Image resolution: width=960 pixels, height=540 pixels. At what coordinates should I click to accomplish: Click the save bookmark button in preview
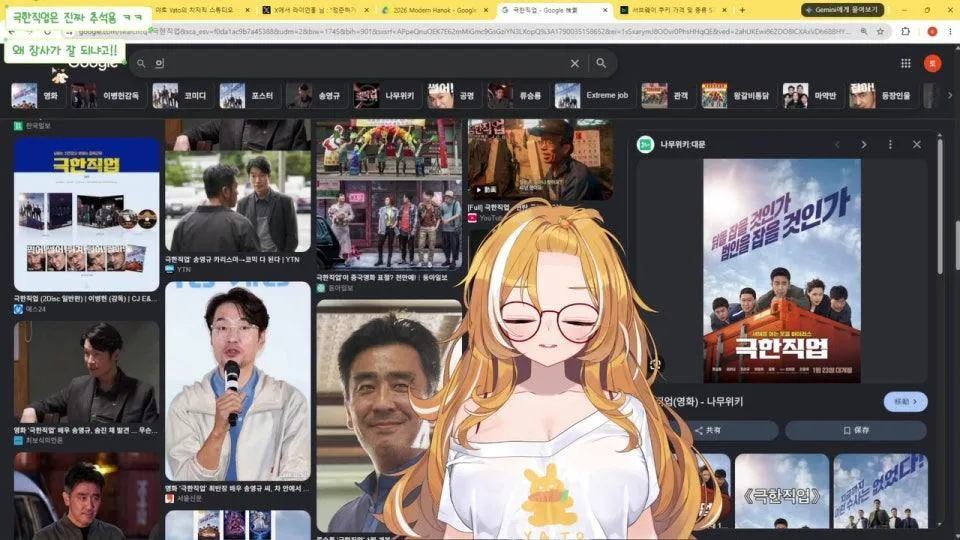click(x=856, y=430)
